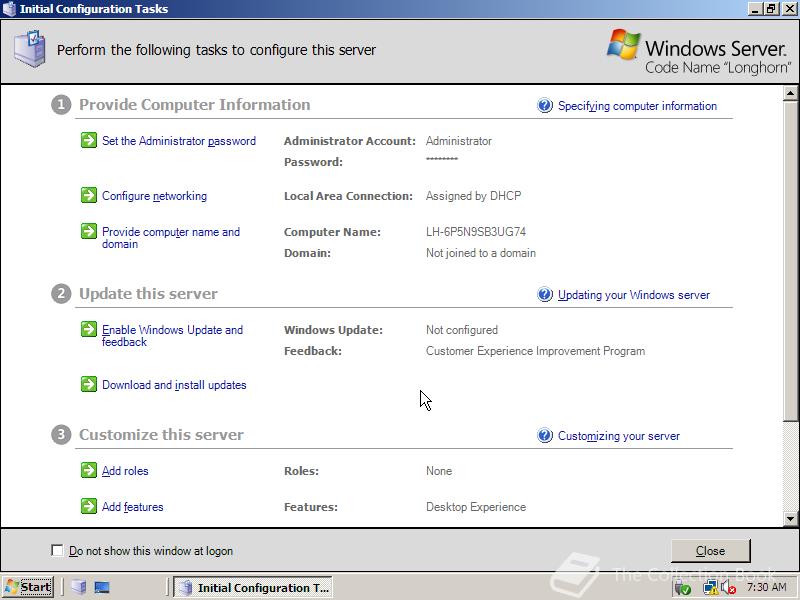
Task: Click the 'Update this server' heading
Action: pos(148,294)
